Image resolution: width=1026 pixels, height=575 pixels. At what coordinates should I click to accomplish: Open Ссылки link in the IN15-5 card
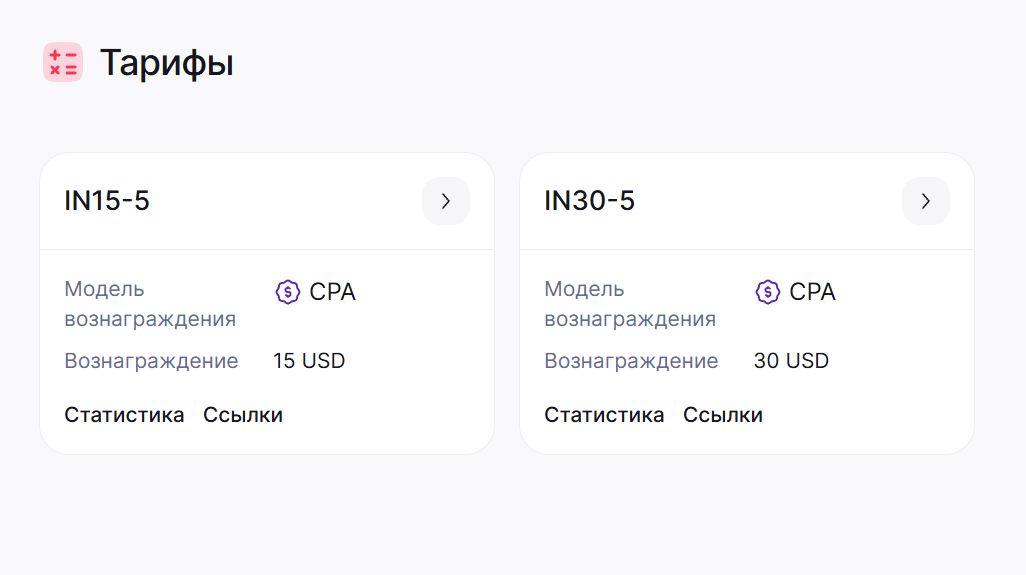(243, 415)
